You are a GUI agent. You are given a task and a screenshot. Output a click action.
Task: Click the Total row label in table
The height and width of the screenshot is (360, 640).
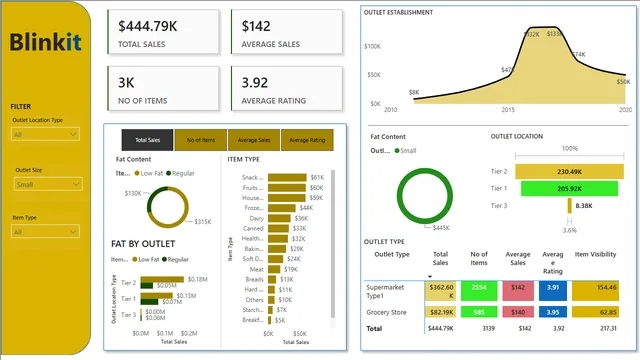[374, 329]
